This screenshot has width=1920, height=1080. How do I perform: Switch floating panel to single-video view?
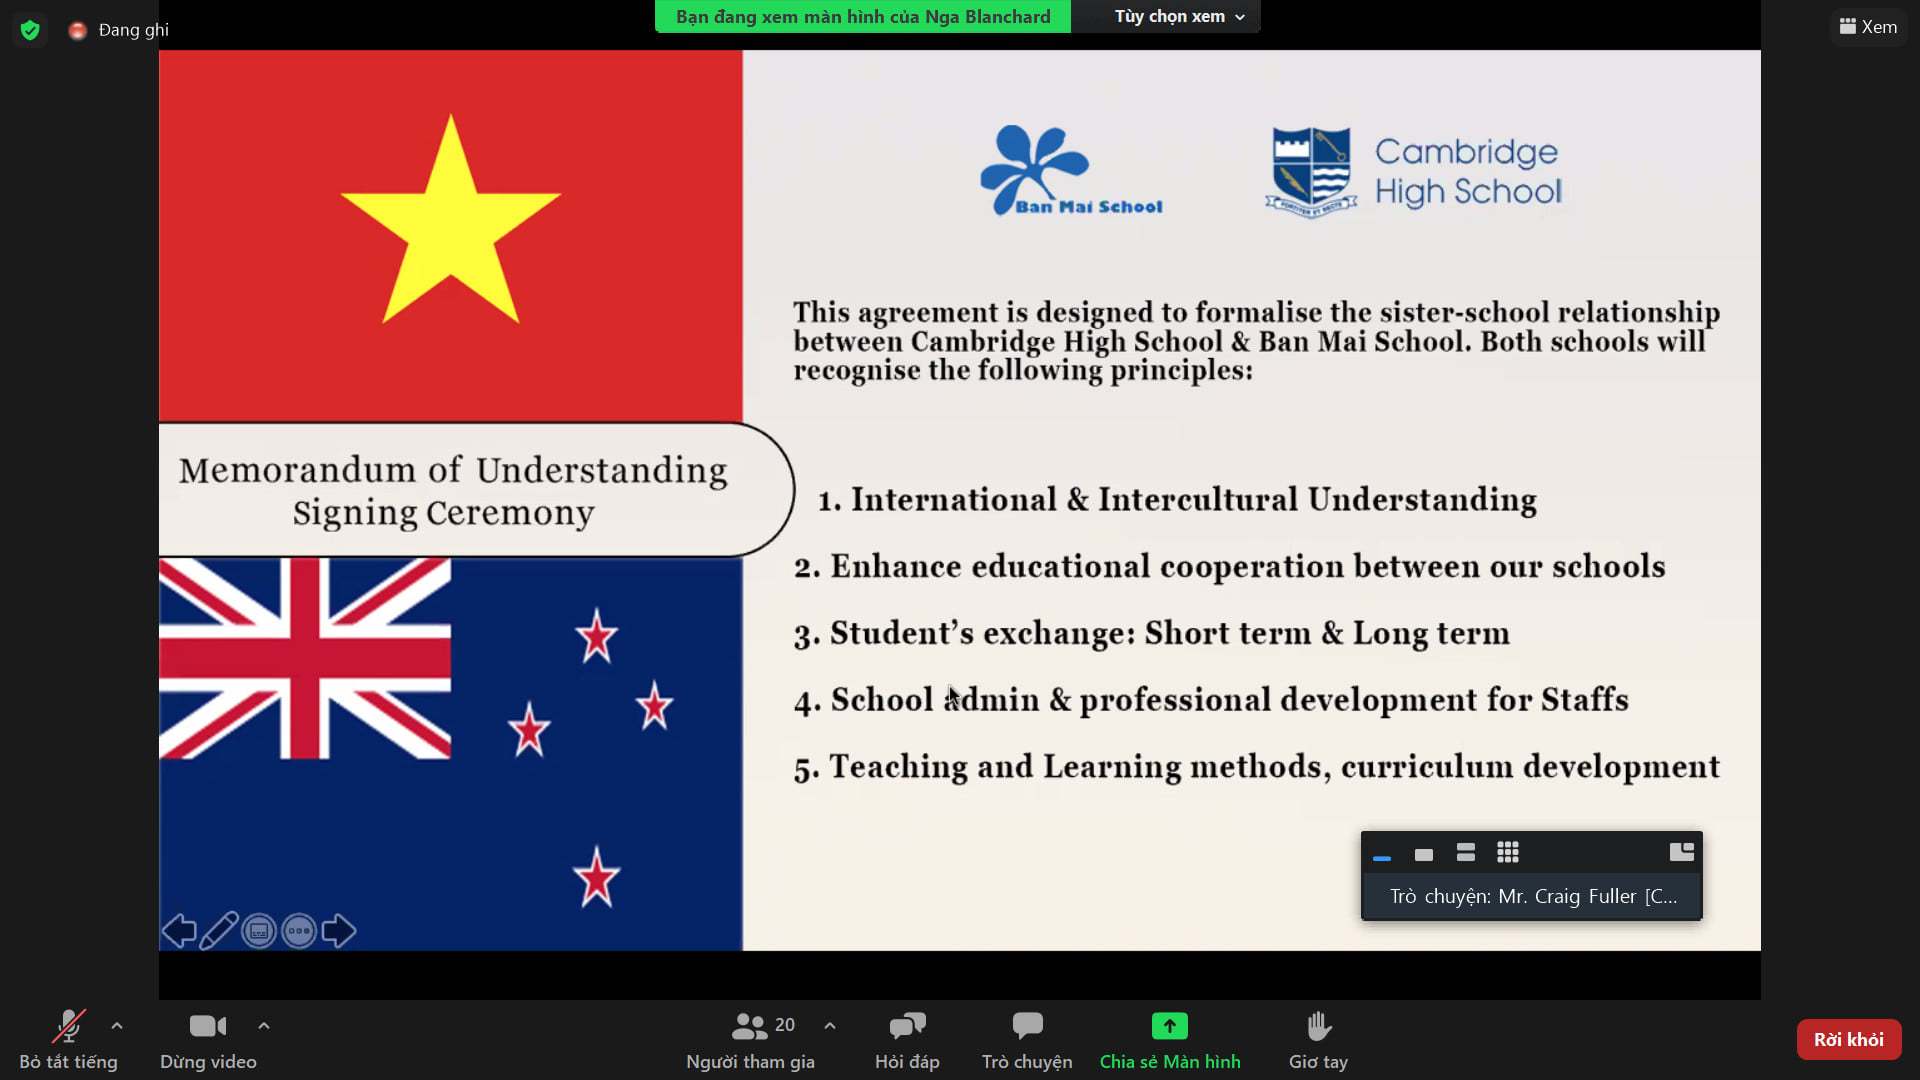point(1424,854)
